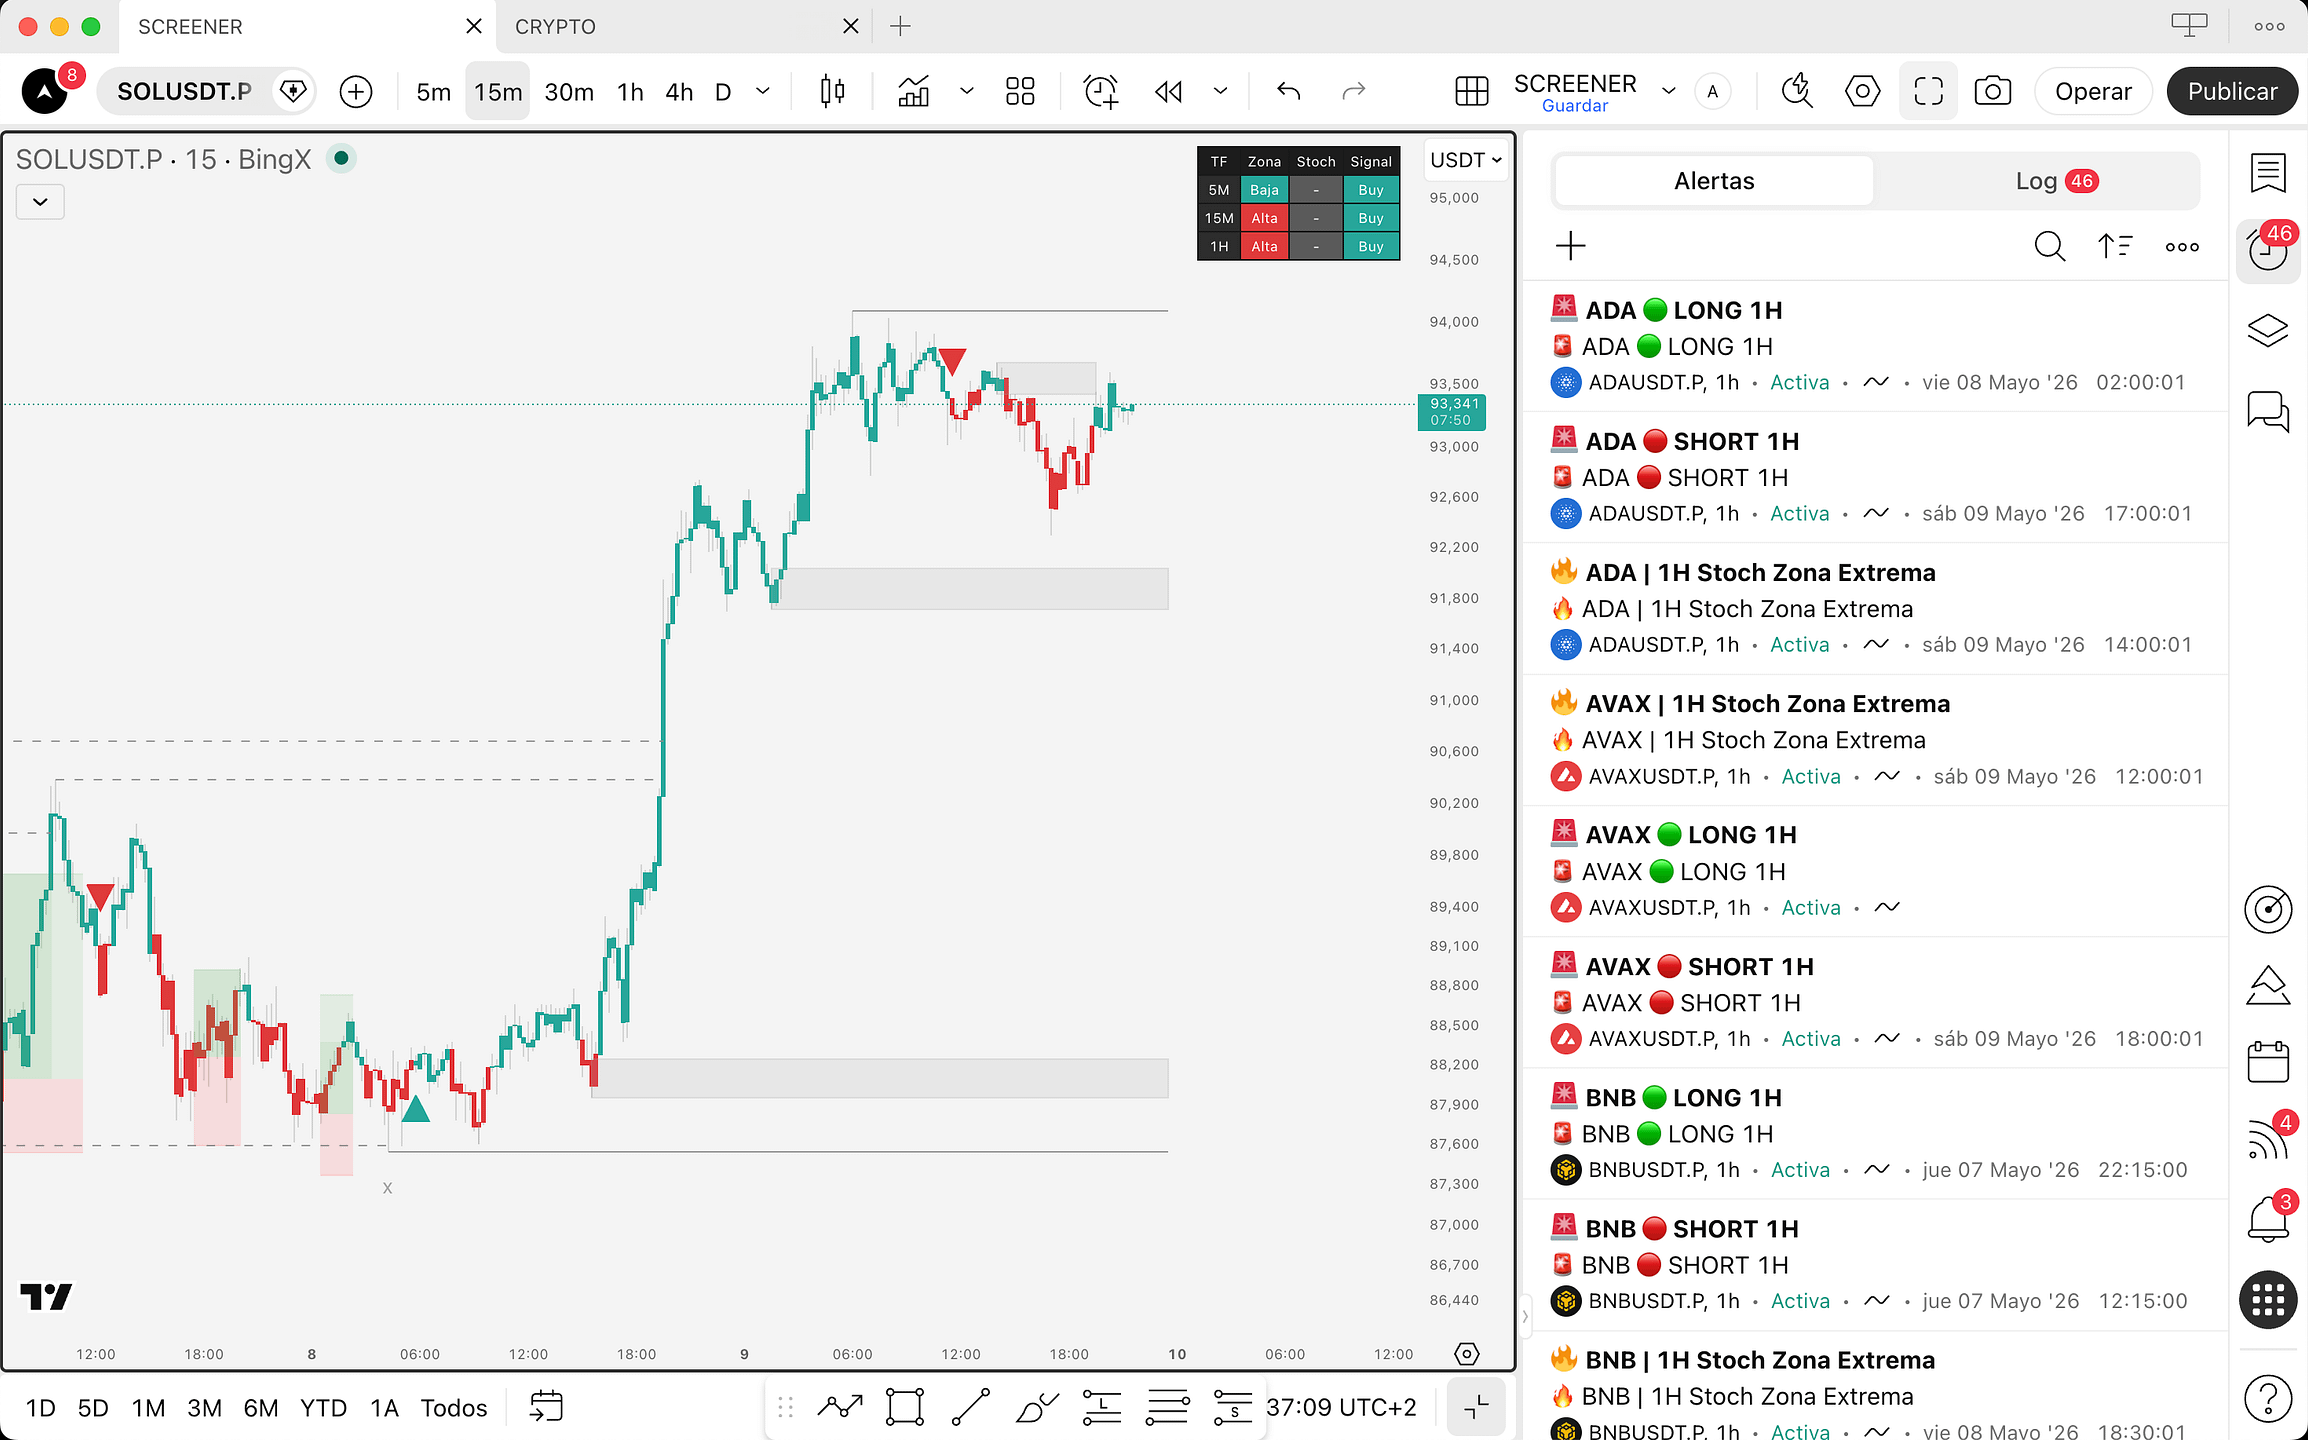The image size is (2308, 1440).
Task: Open the USDT currency dropdown
Action: [x=1466, y=160]
